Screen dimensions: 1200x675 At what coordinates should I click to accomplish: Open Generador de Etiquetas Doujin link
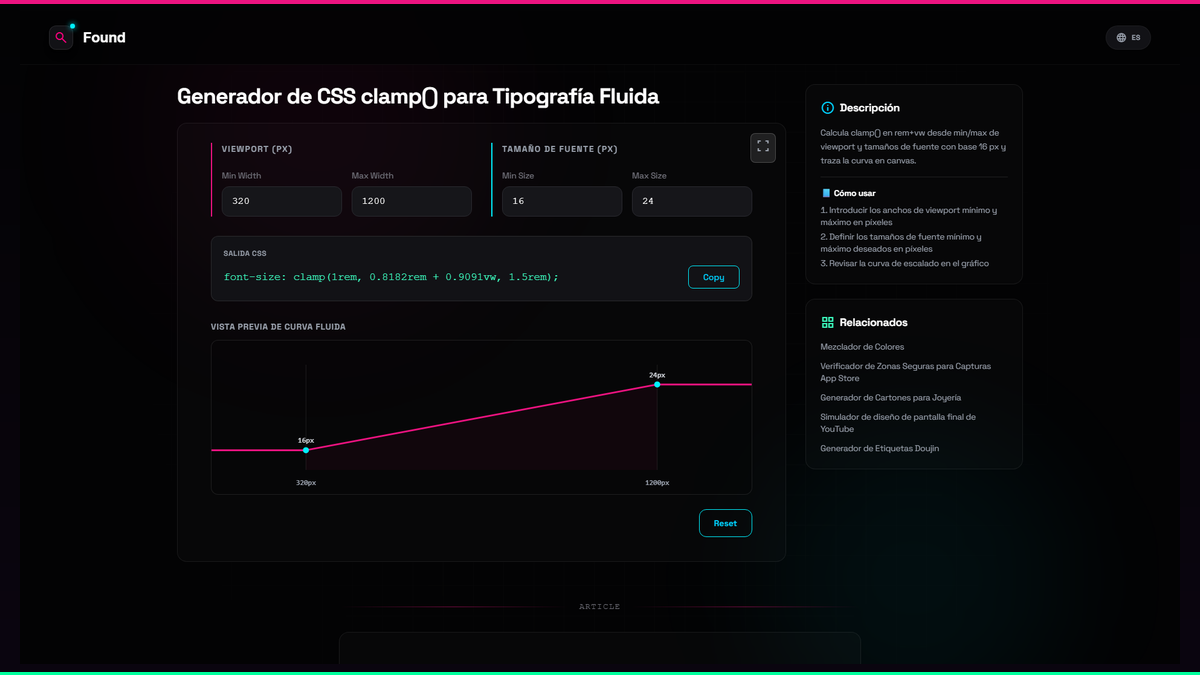coord(880,449)
